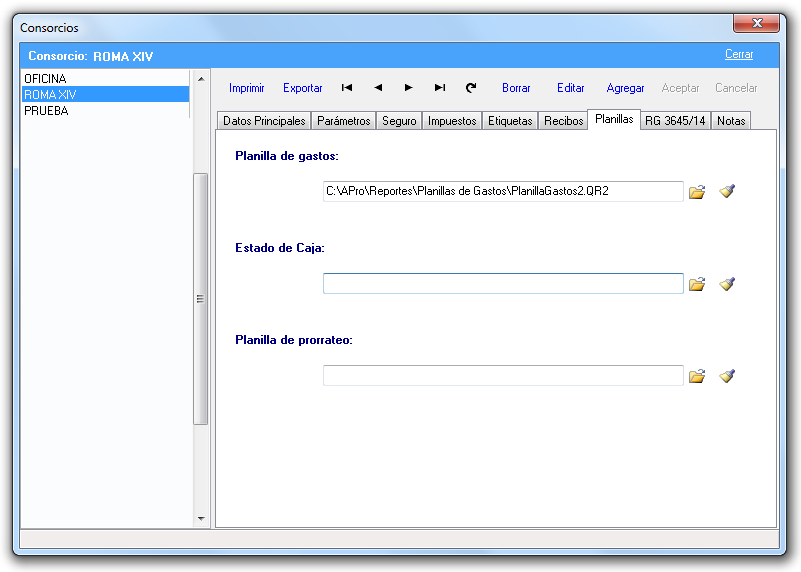Click next record arrow
Screen dimensions: 801x572
click(x=409, y=88)
